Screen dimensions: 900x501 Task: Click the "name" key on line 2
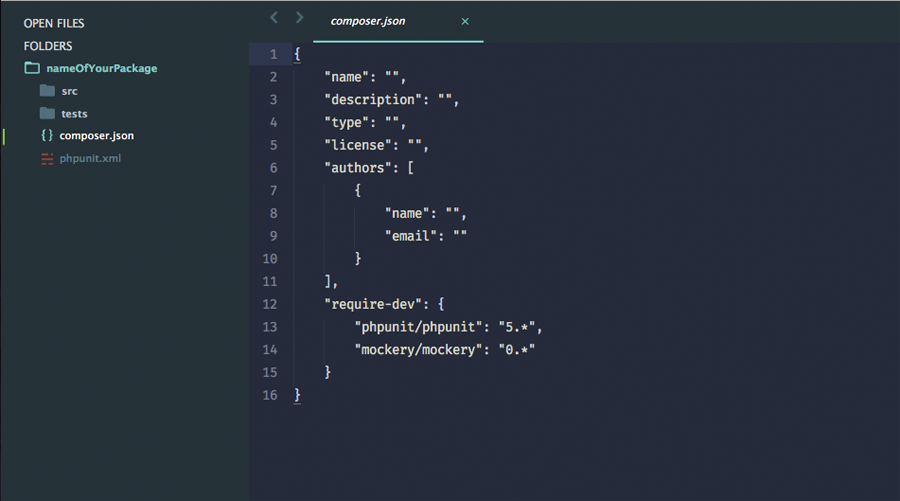tap(347, 77)
